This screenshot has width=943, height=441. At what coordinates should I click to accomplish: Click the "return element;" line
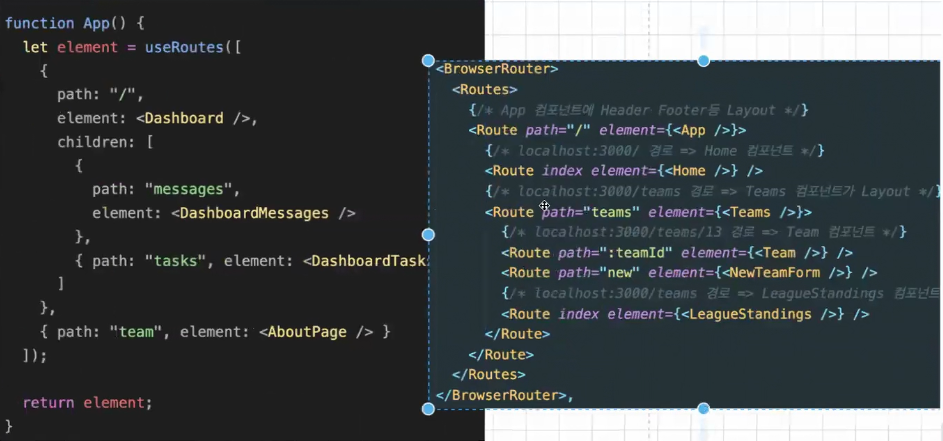pyautogui.click(x=88, y=402)
